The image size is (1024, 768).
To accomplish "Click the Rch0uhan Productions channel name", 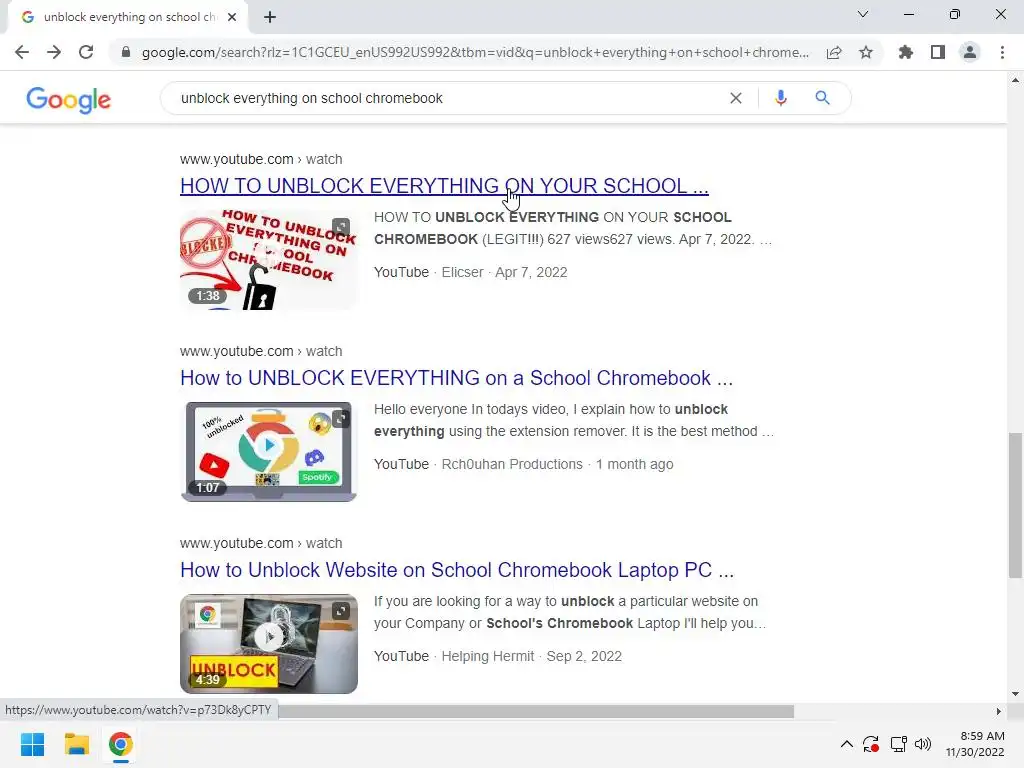I will pos(512,464).
